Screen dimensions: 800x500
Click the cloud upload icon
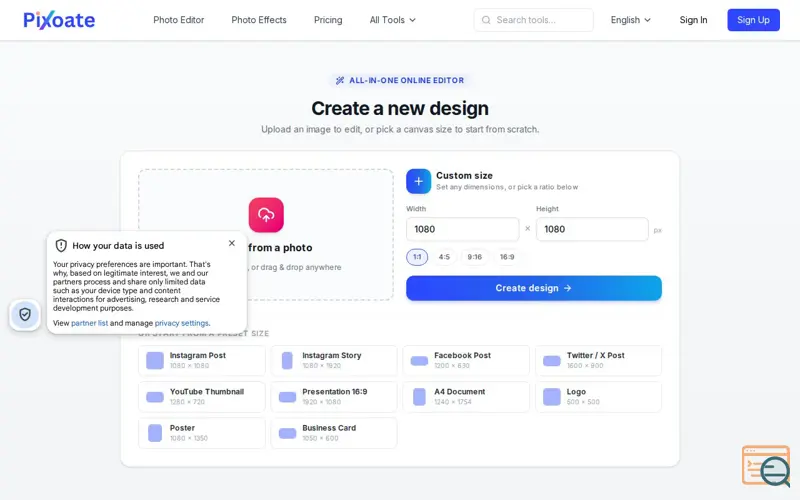click(266, 215)
